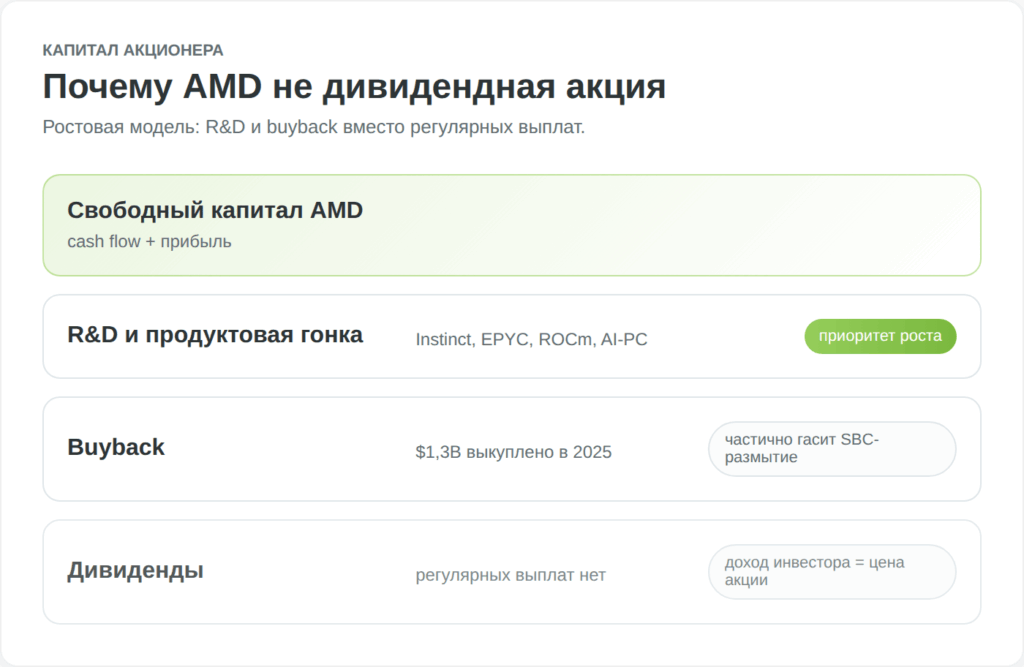The height and width of the screenshot is (667, 1024).
Task: Click the 'доход инвестора = цена акции' pill
Action: point(832,572)
